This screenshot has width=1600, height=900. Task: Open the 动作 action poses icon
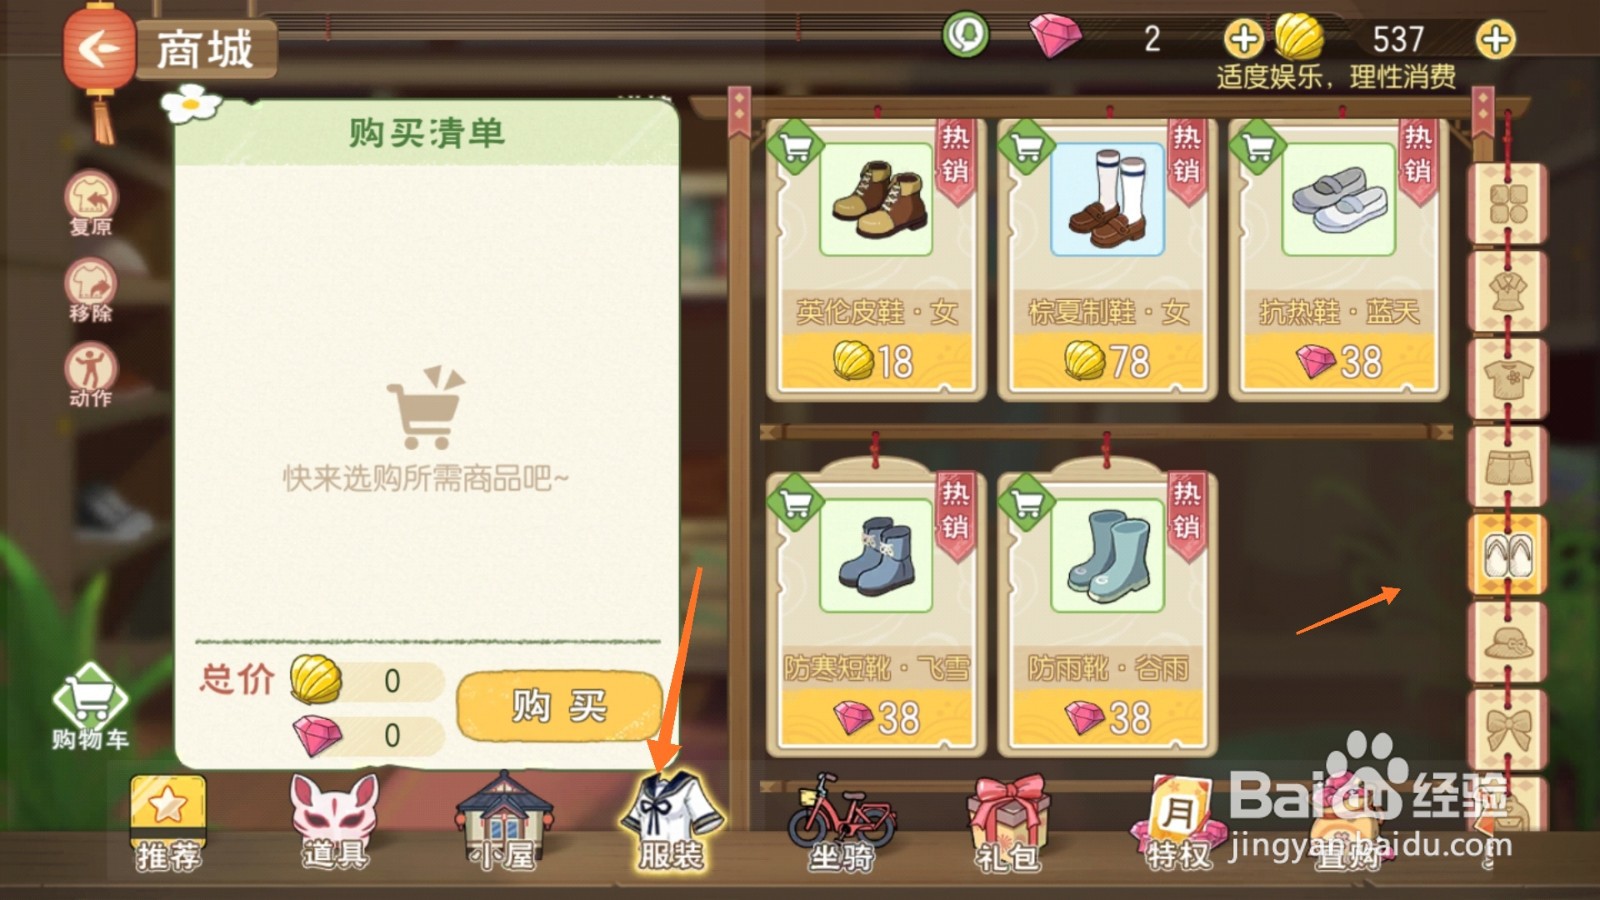tap(91, 375)
